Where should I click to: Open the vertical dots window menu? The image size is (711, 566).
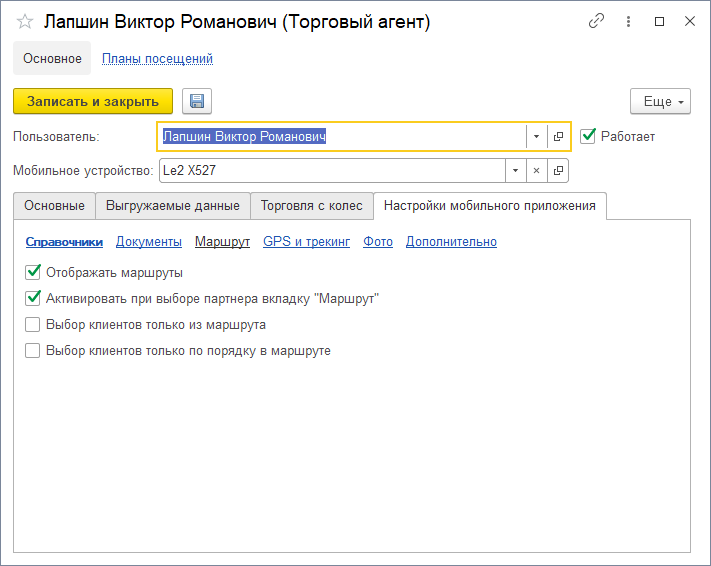point(628,21)
